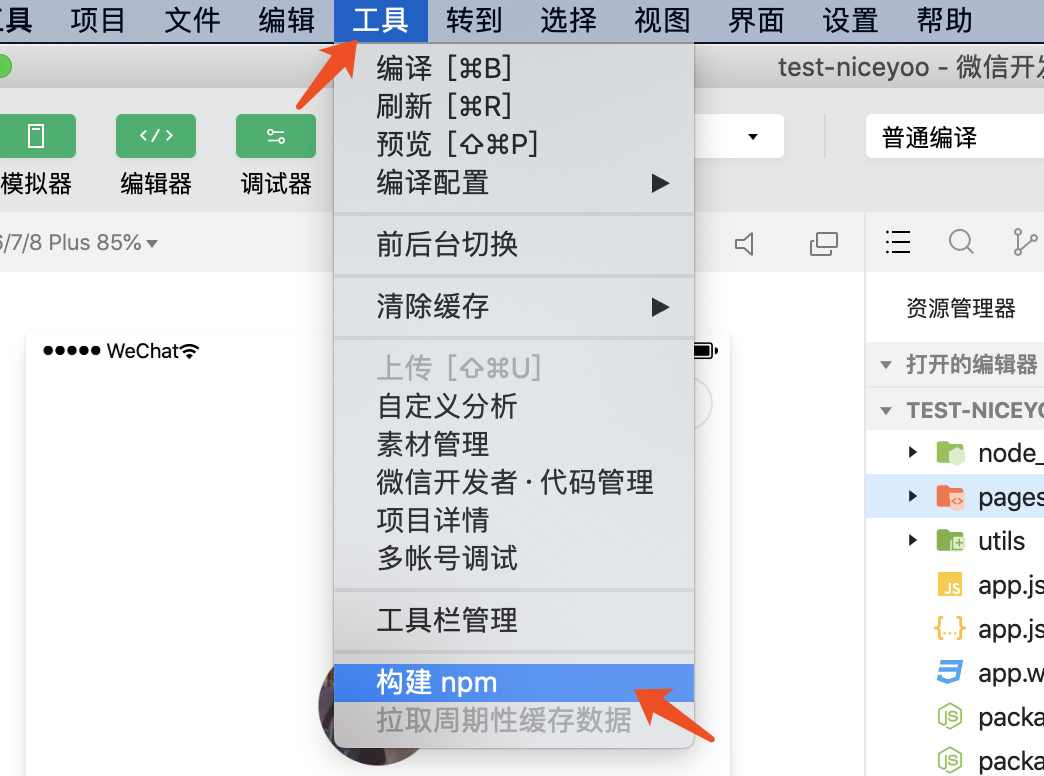Open the source control branch icon
Image resolution: width=1044 pixels, height=776 pixels.
[1025, 242]
